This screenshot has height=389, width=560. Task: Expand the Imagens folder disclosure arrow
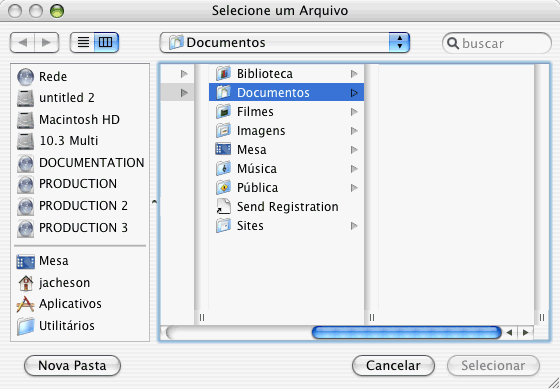pos(354,131)
